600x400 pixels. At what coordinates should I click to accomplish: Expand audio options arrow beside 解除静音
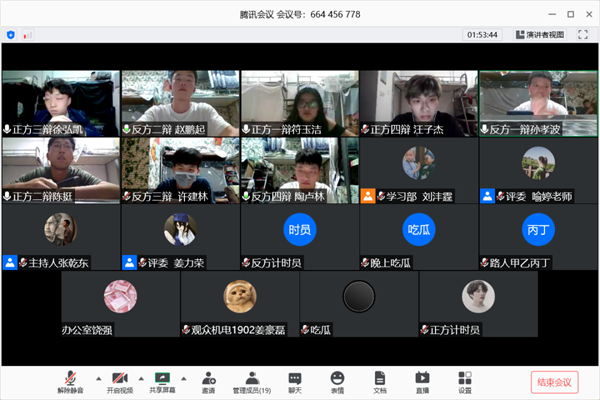click(x=99, y=379)
